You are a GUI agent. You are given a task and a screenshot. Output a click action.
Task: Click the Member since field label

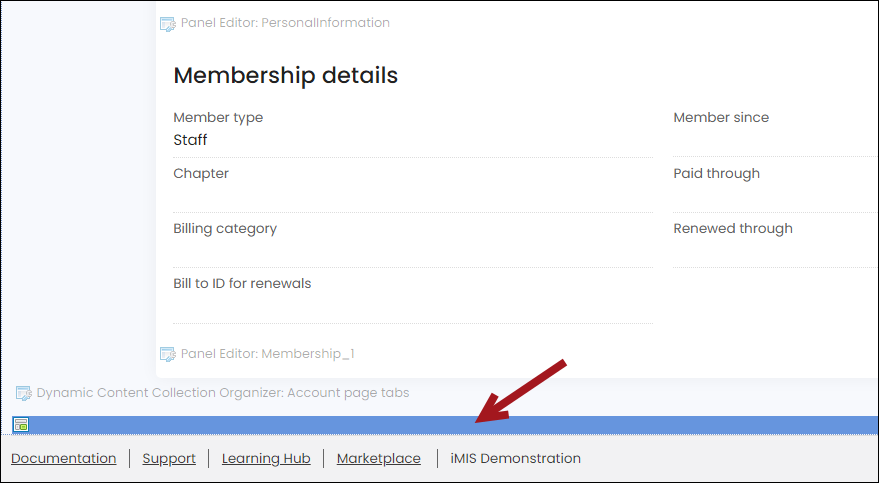[x=721, y=118]
